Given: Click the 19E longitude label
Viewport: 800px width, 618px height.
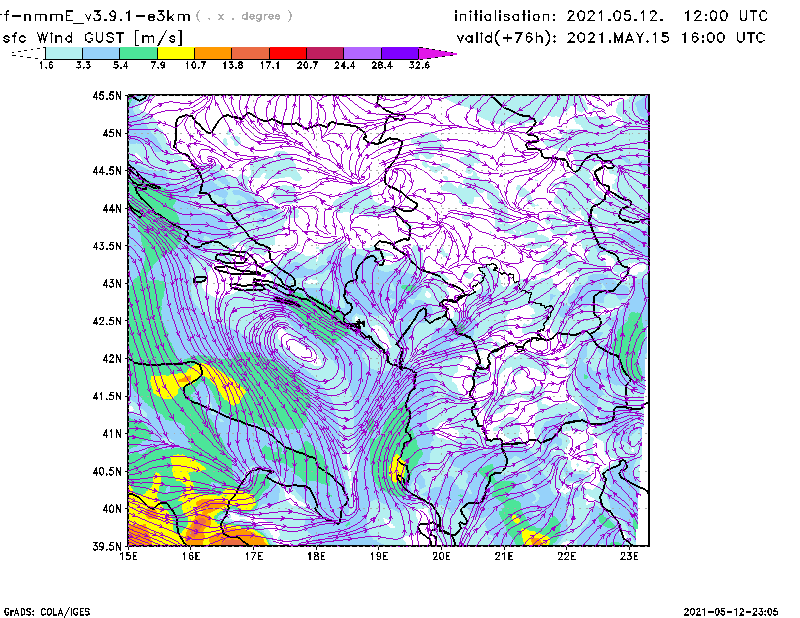Looking at the screenshot, I should click(379, 556).
